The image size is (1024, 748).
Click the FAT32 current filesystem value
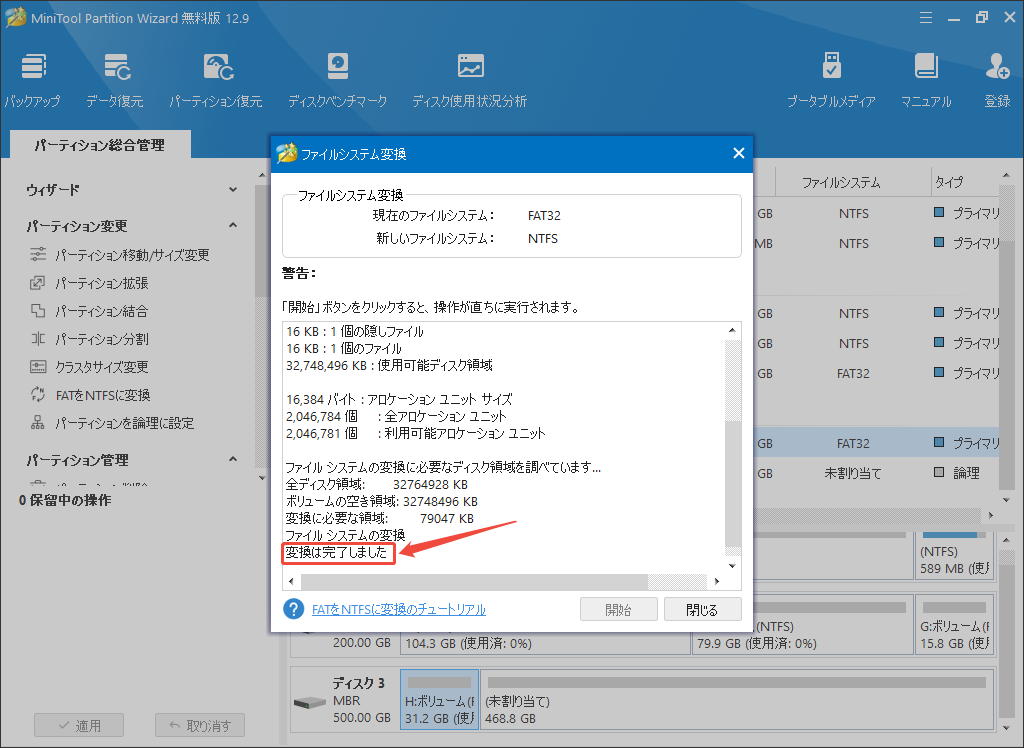pos(544,216)
